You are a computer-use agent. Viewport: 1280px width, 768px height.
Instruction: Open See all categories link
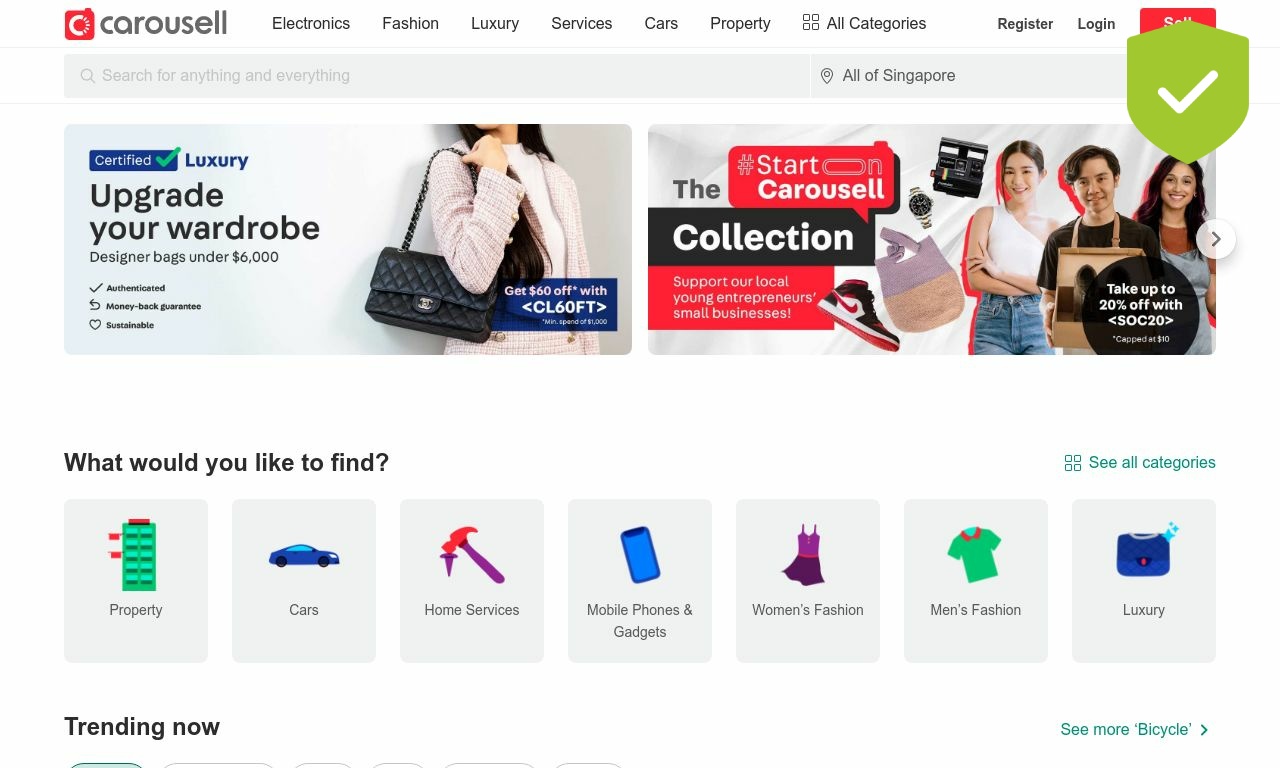[1140, 463]
